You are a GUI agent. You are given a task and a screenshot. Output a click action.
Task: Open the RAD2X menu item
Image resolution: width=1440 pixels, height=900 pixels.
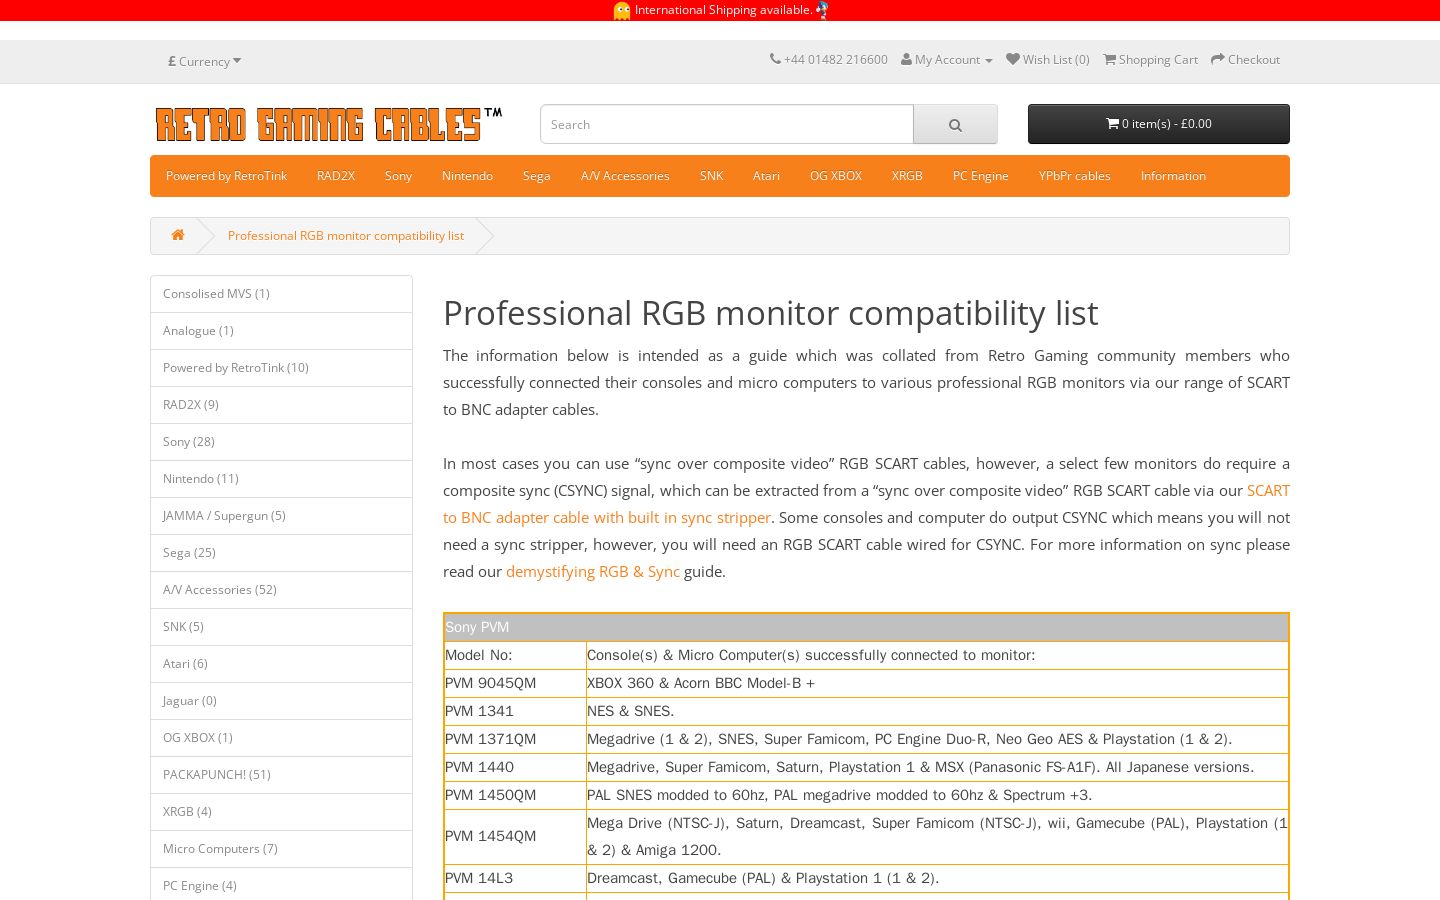[336, 176]
